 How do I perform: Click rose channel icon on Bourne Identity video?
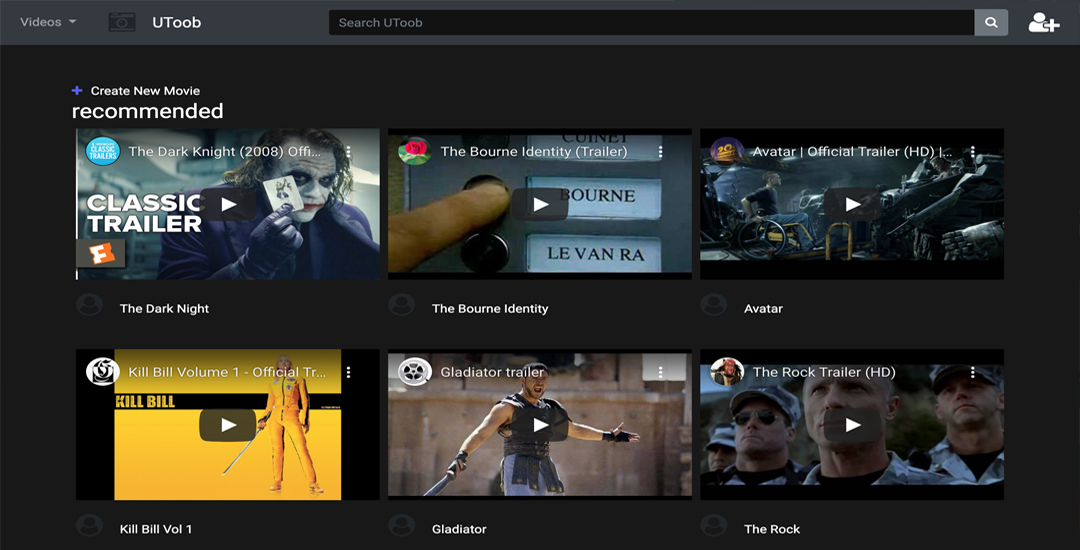[415, 151]
